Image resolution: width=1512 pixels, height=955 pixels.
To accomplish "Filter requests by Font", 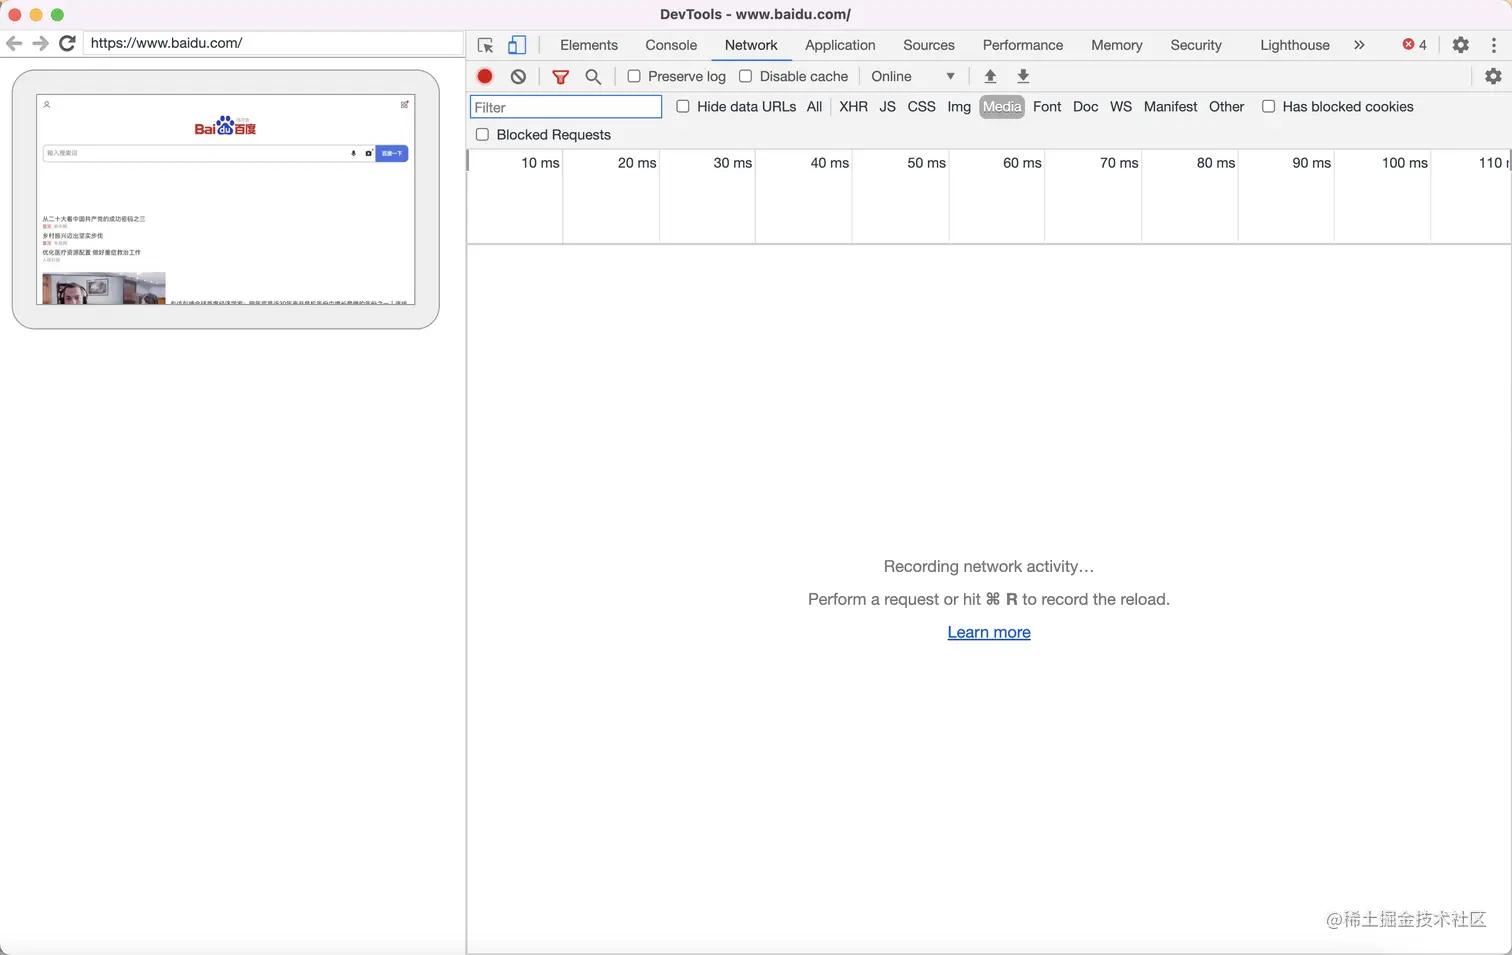I will pyautogui.click(x=1047, y=107).
